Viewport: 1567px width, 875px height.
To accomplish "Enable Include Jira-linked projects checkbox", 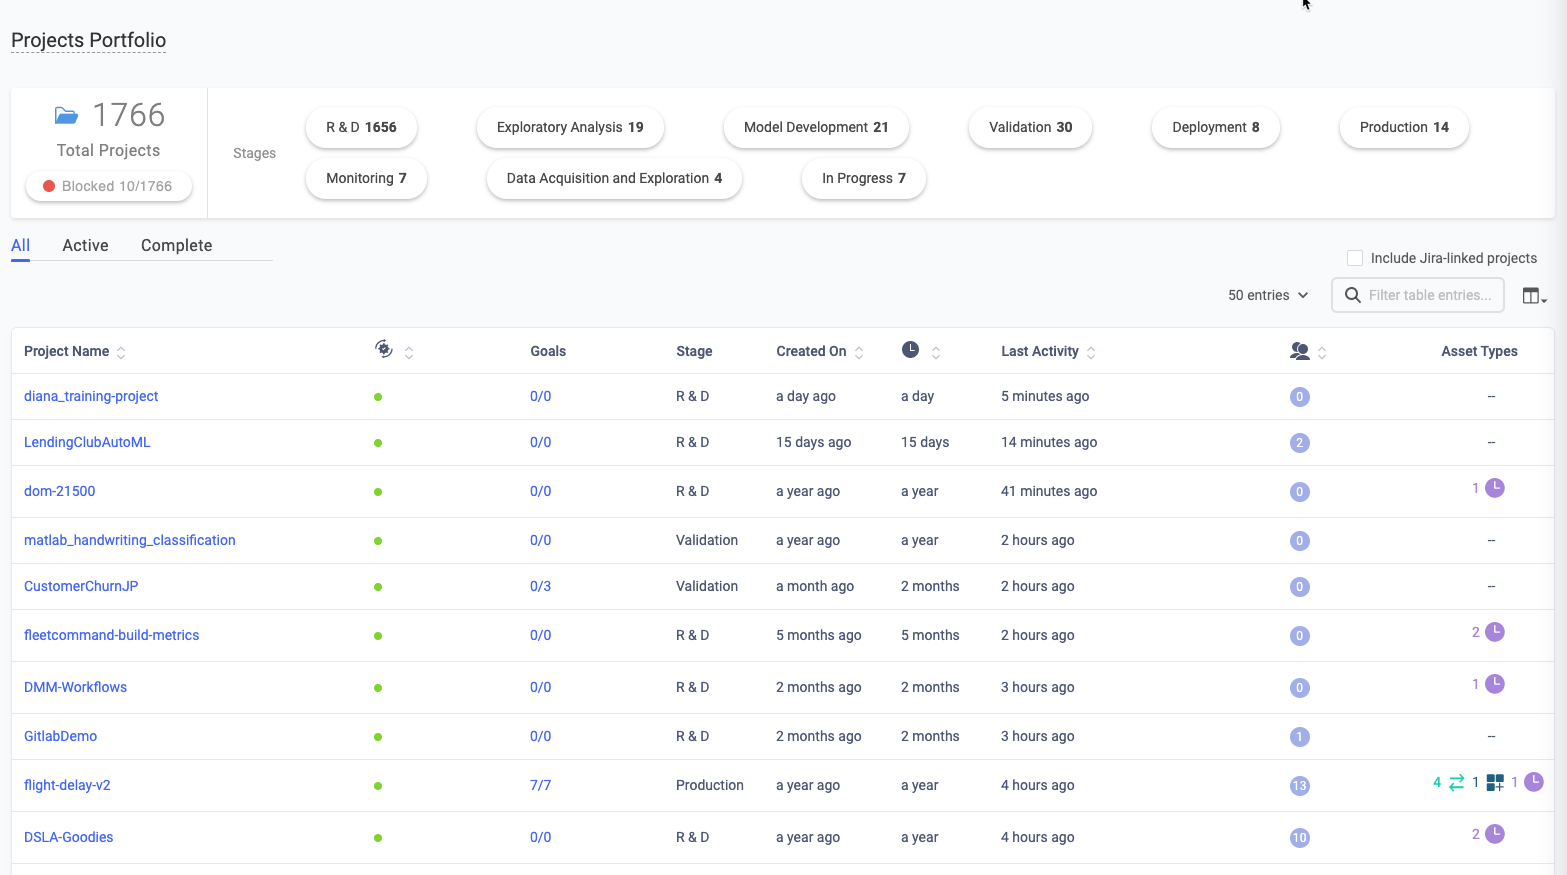I will [x=1355, y=258].
